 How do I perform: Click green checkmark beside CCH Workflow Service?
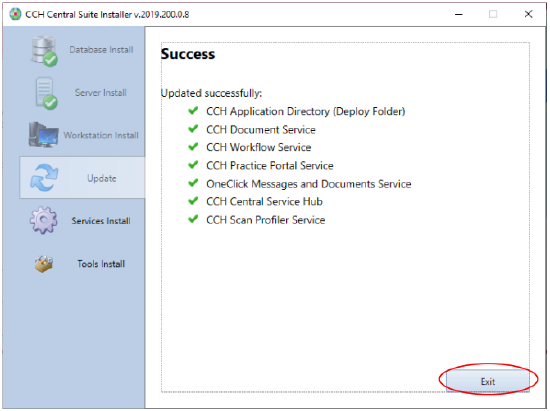tap(193, 147)
